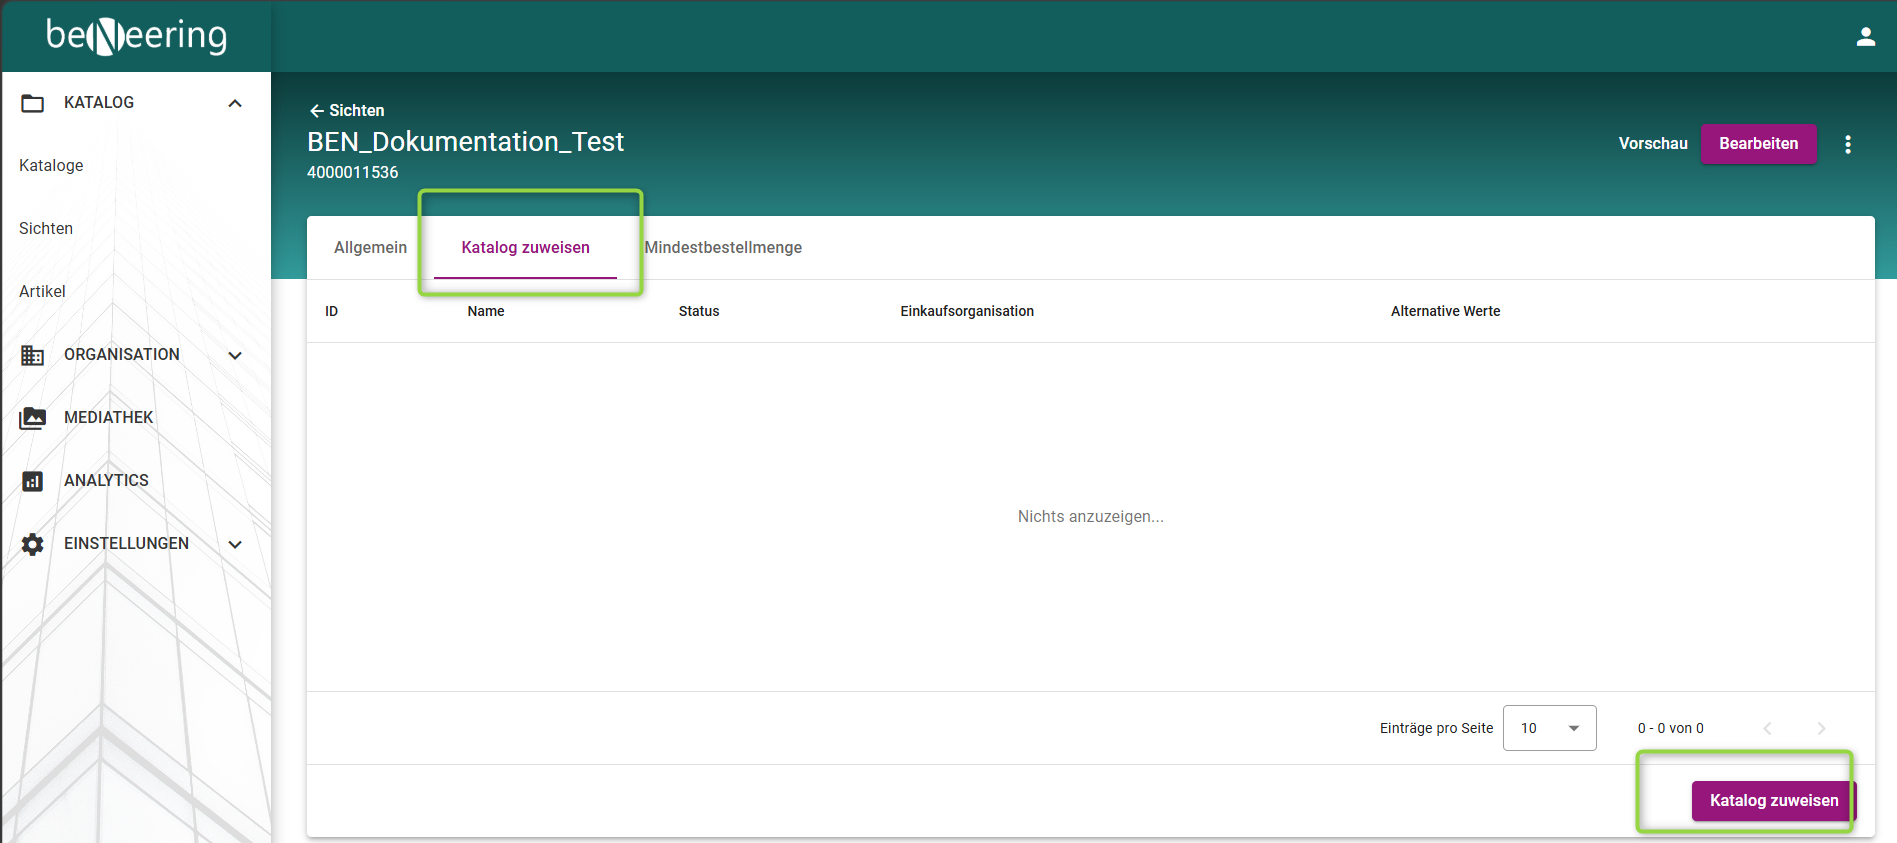Click the Status column header

pos(698,311)
